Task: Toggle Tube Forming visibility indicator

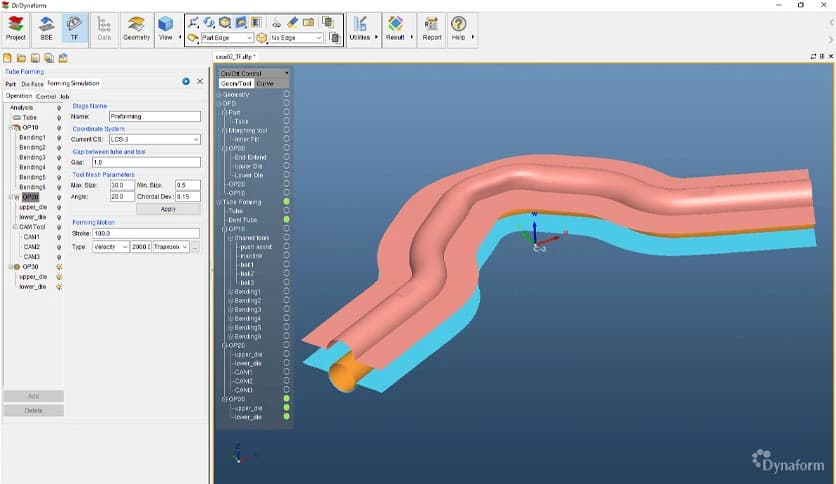Action: (286, 202)
